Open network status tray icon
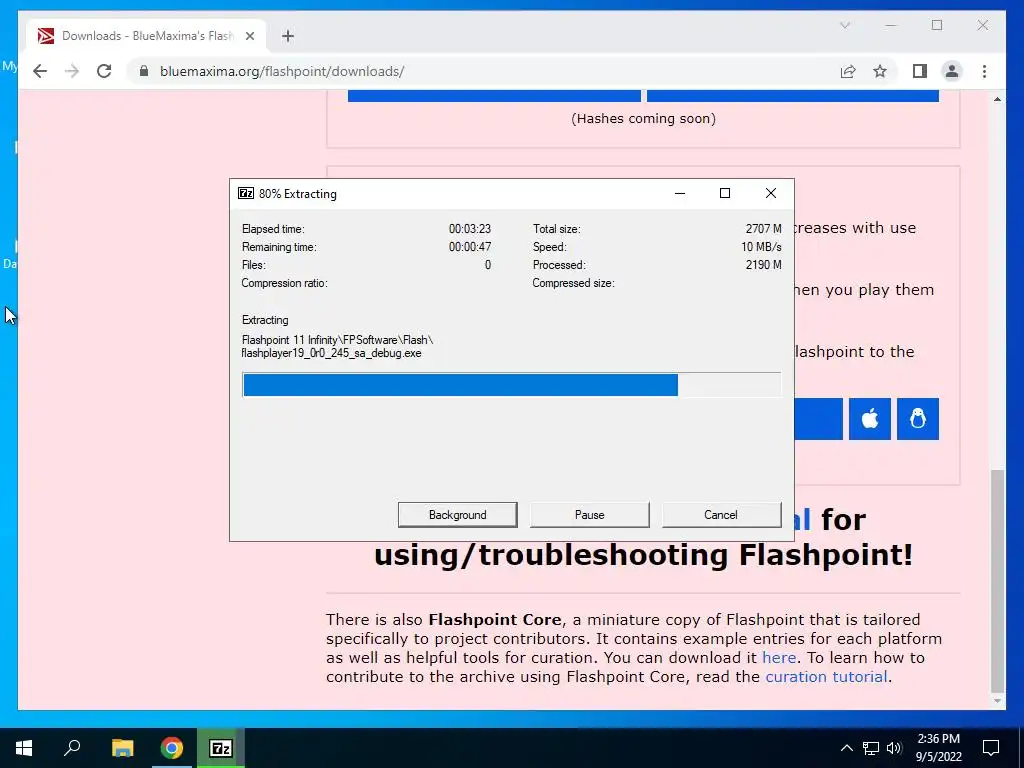 (871, 748)
